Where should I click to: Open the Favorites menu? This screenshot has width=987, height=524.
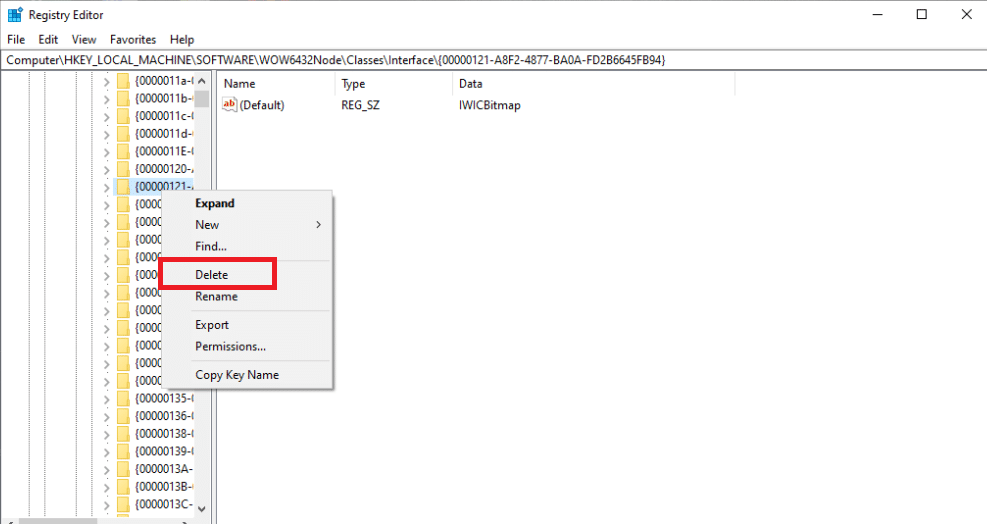(x=133, y=39)
